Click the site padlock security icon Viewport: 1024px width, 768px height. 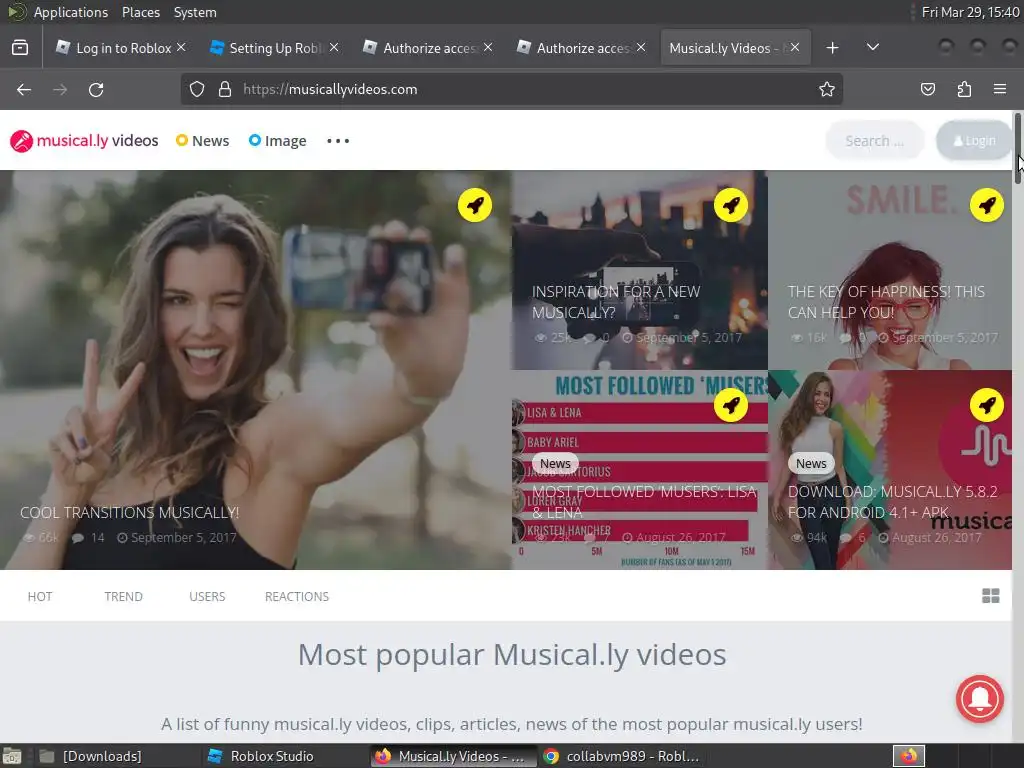(225, 89)
